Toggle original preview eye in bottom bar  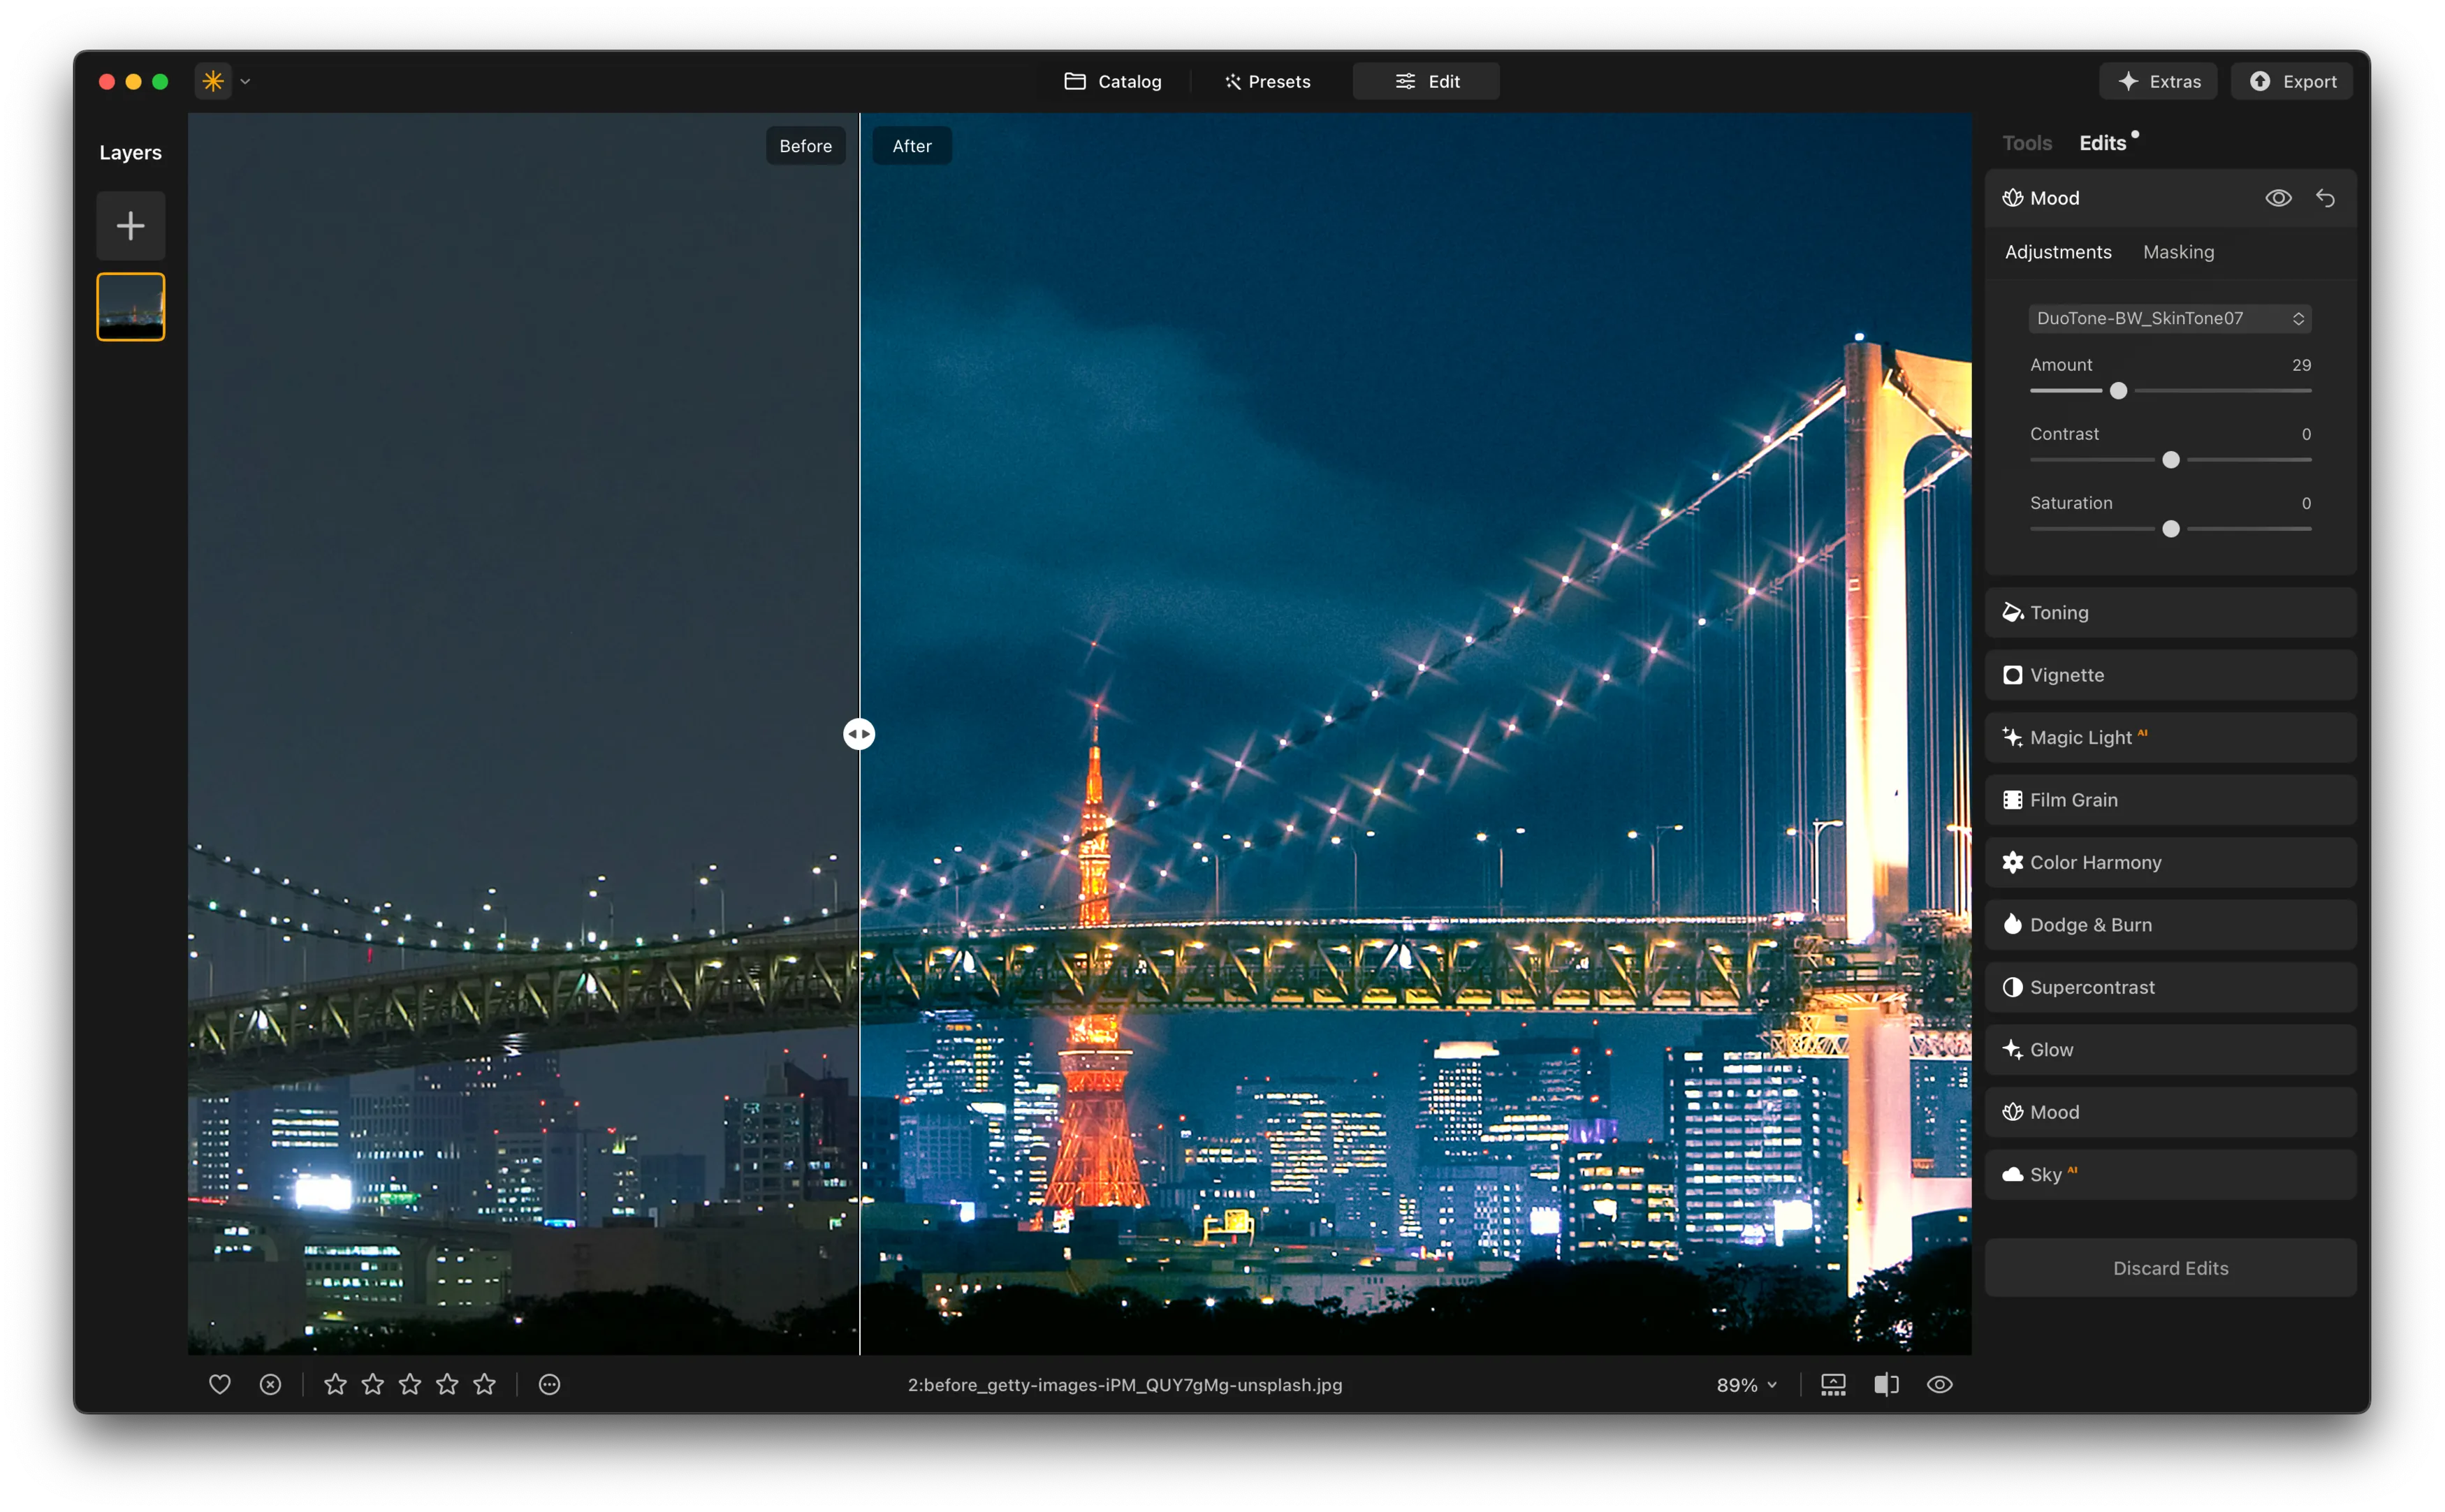click(x=1939, y=1384)
